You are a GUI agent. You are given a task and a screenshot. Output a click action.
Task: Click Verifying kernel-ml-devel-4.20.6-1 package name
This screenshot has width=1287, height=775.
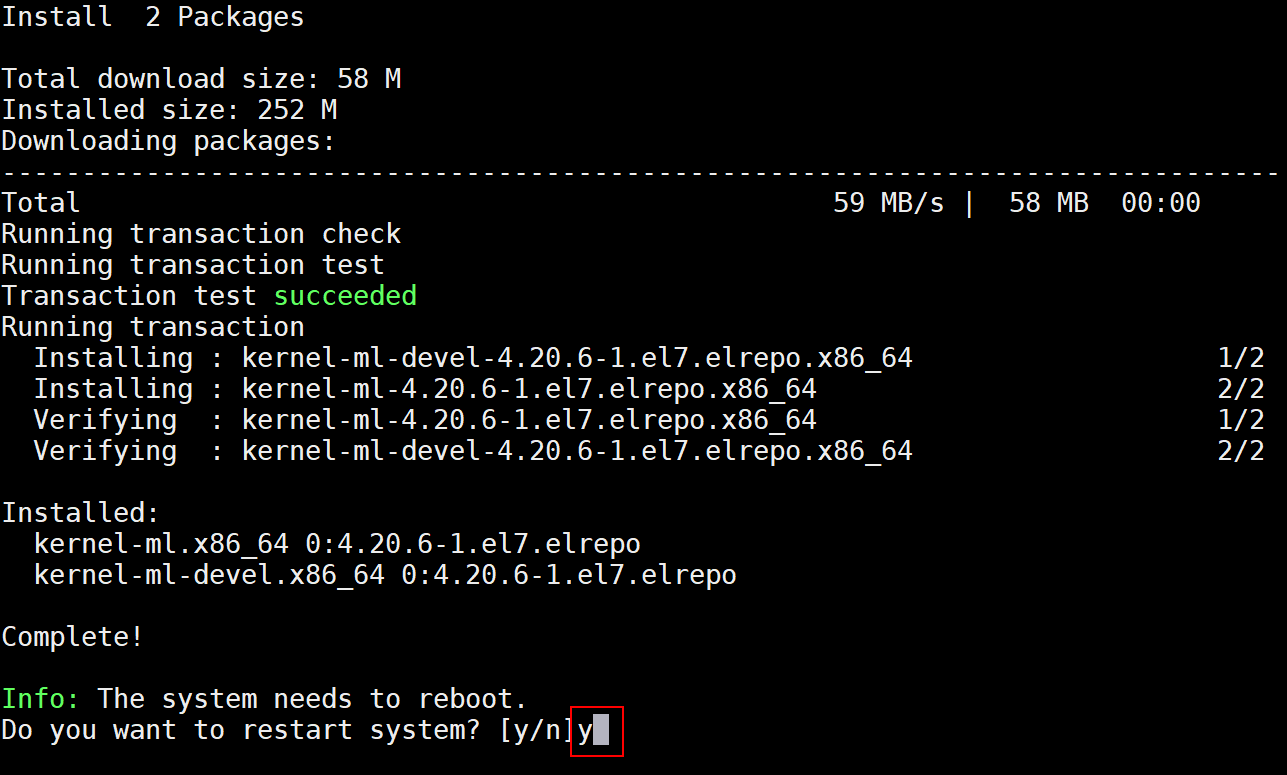tap(577, 451)
